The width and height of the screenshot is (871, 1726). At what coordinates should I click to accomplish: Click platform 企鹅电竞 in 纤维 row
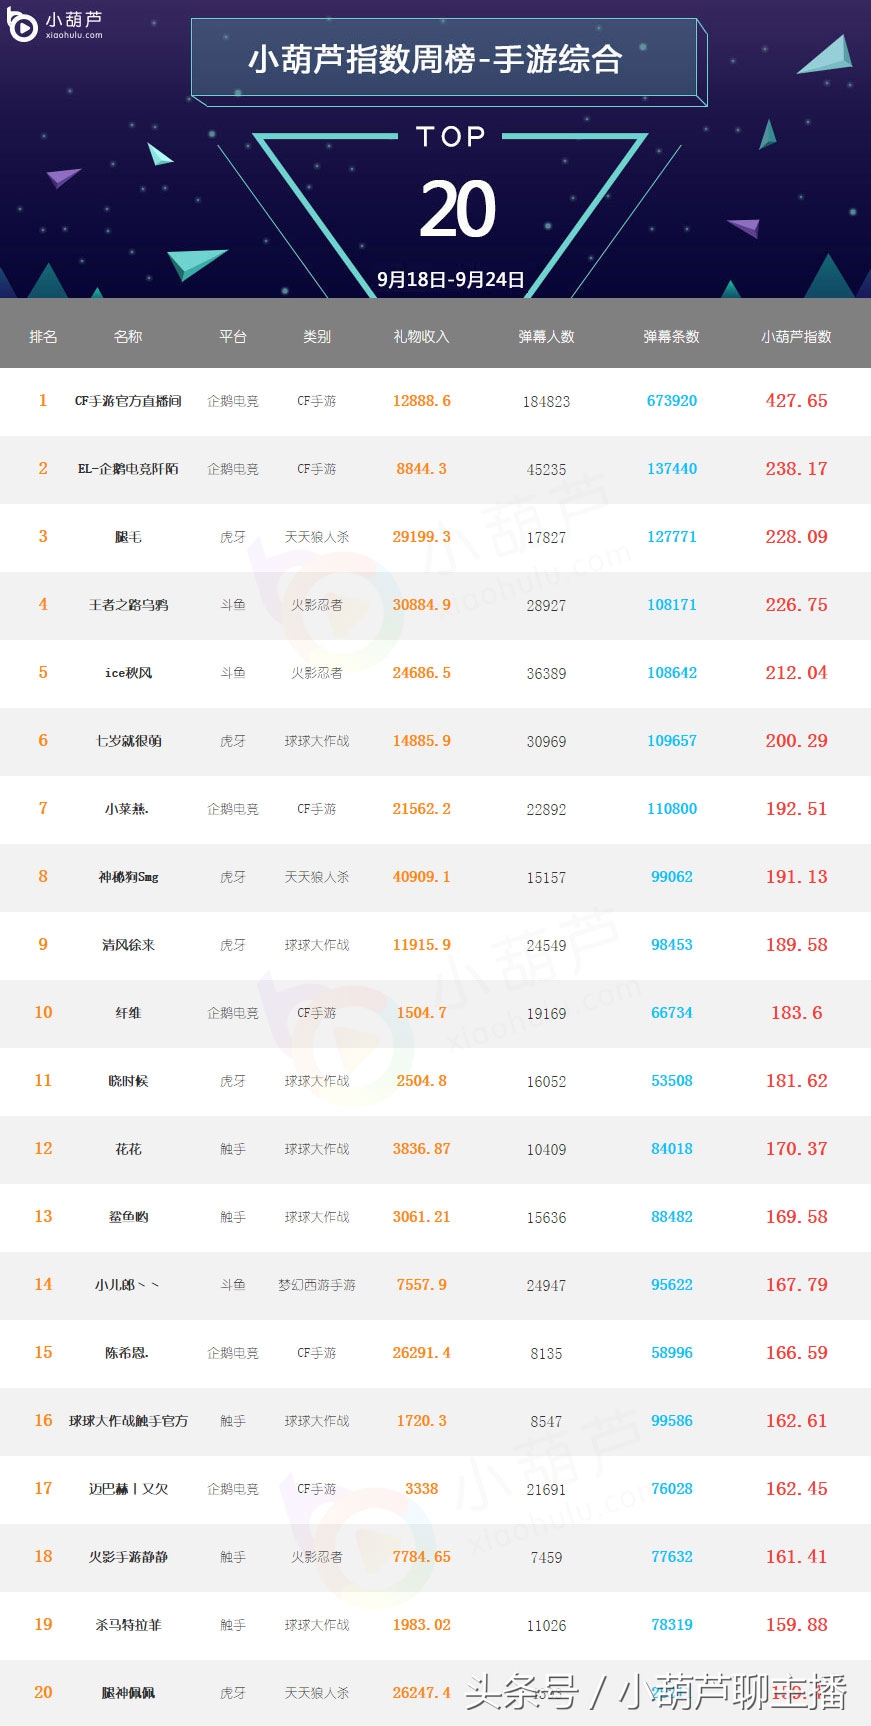click(233, 1013)
